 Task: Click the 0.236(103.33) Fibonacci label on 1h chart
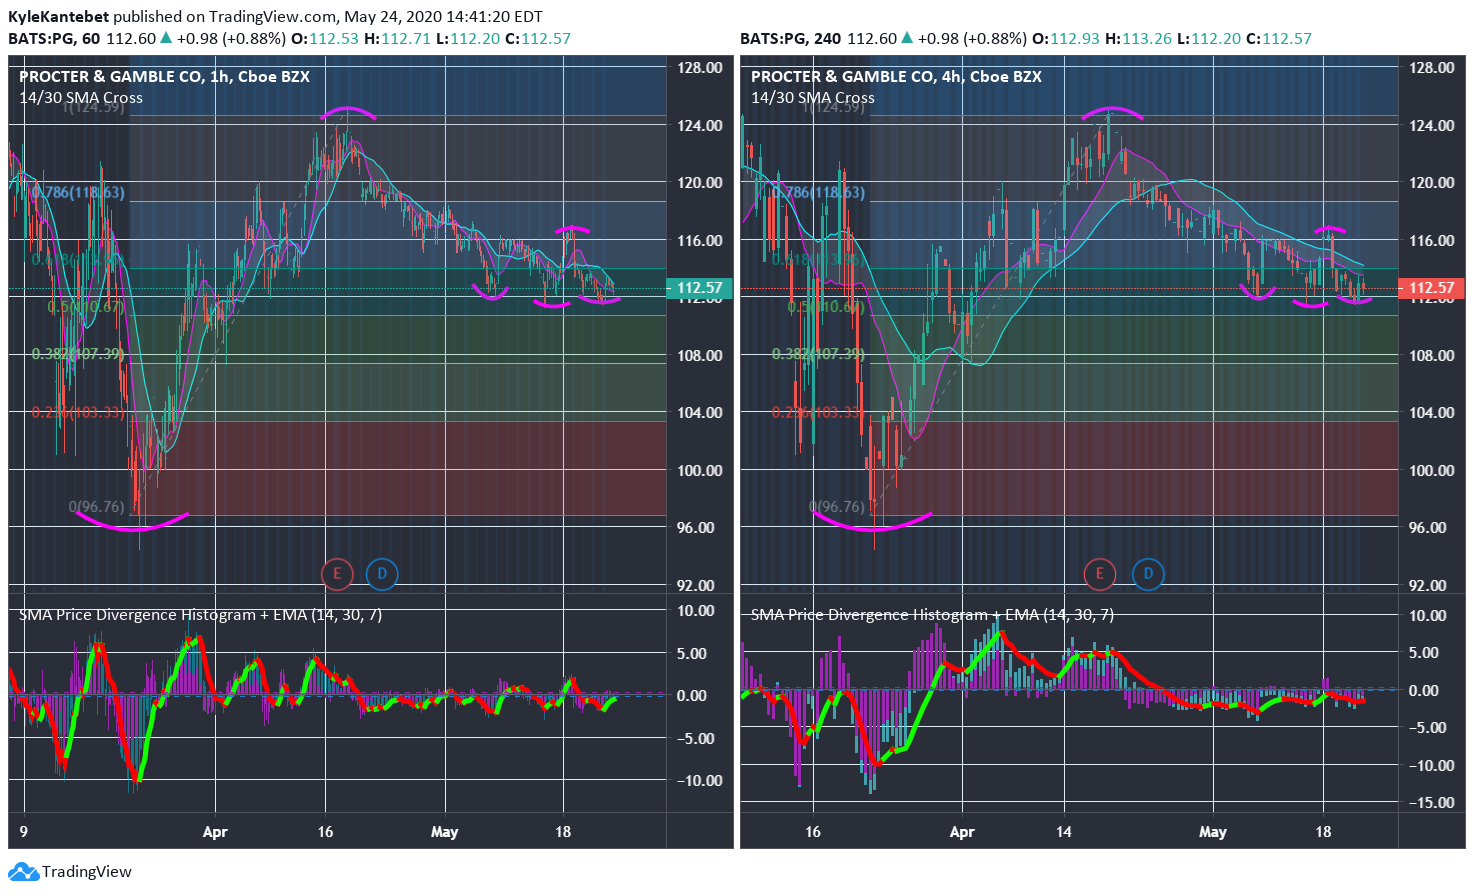click(x=78, y=413)
